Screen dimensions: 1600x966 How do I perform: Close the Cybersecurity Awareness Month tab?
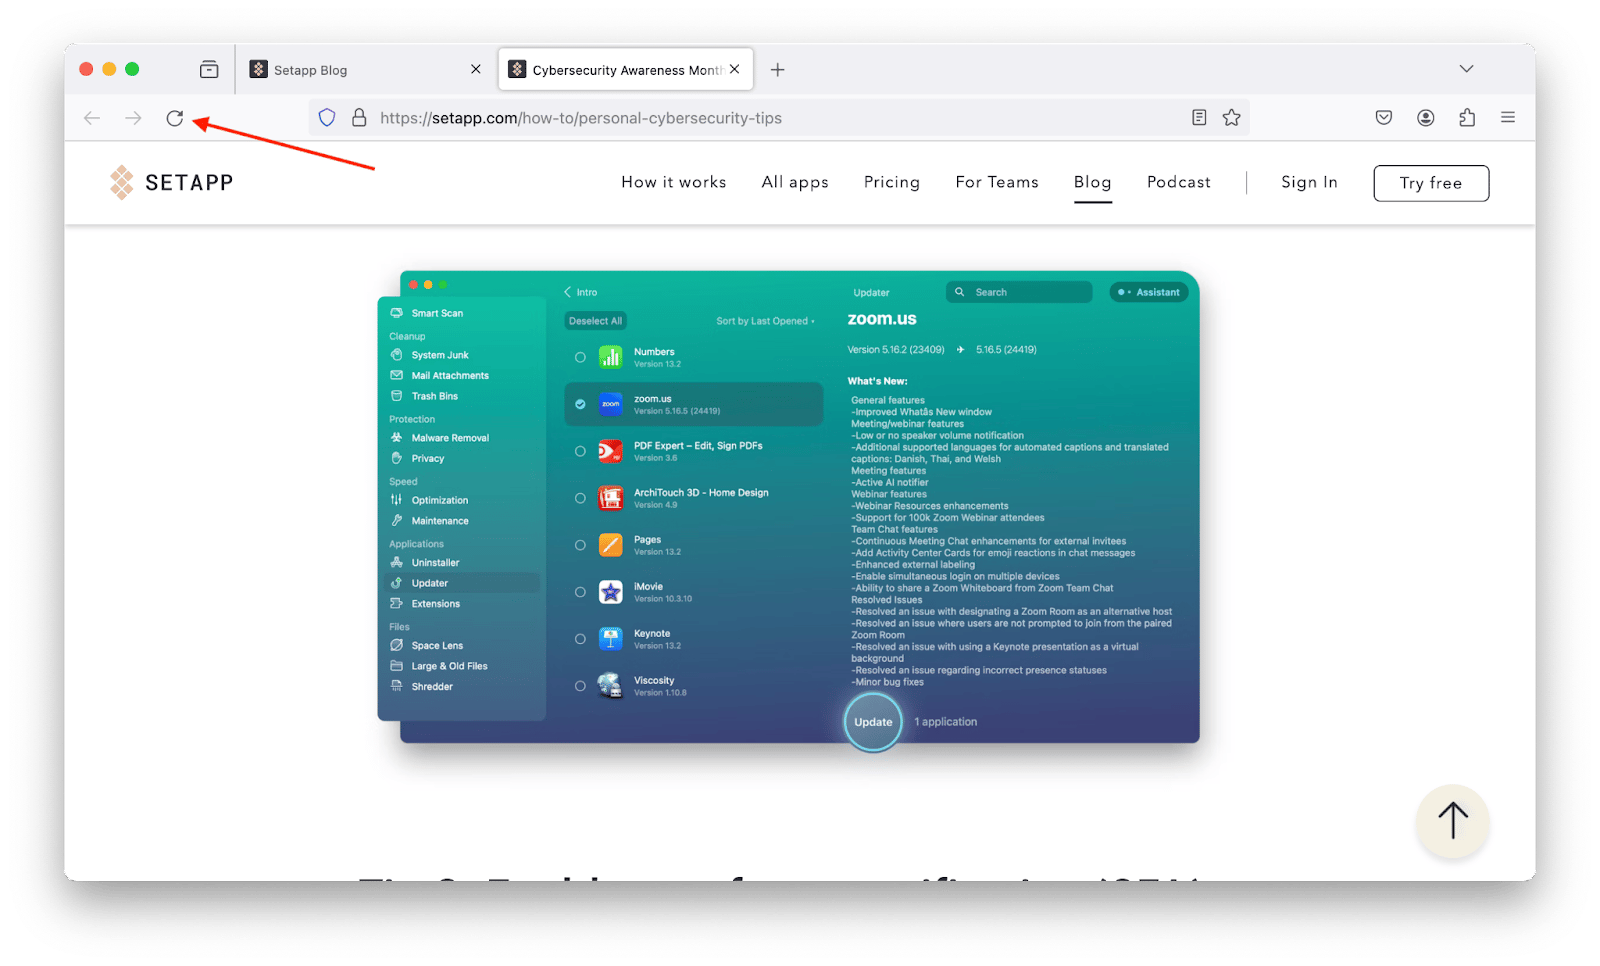pyautogui.click(x=735, y=69)
